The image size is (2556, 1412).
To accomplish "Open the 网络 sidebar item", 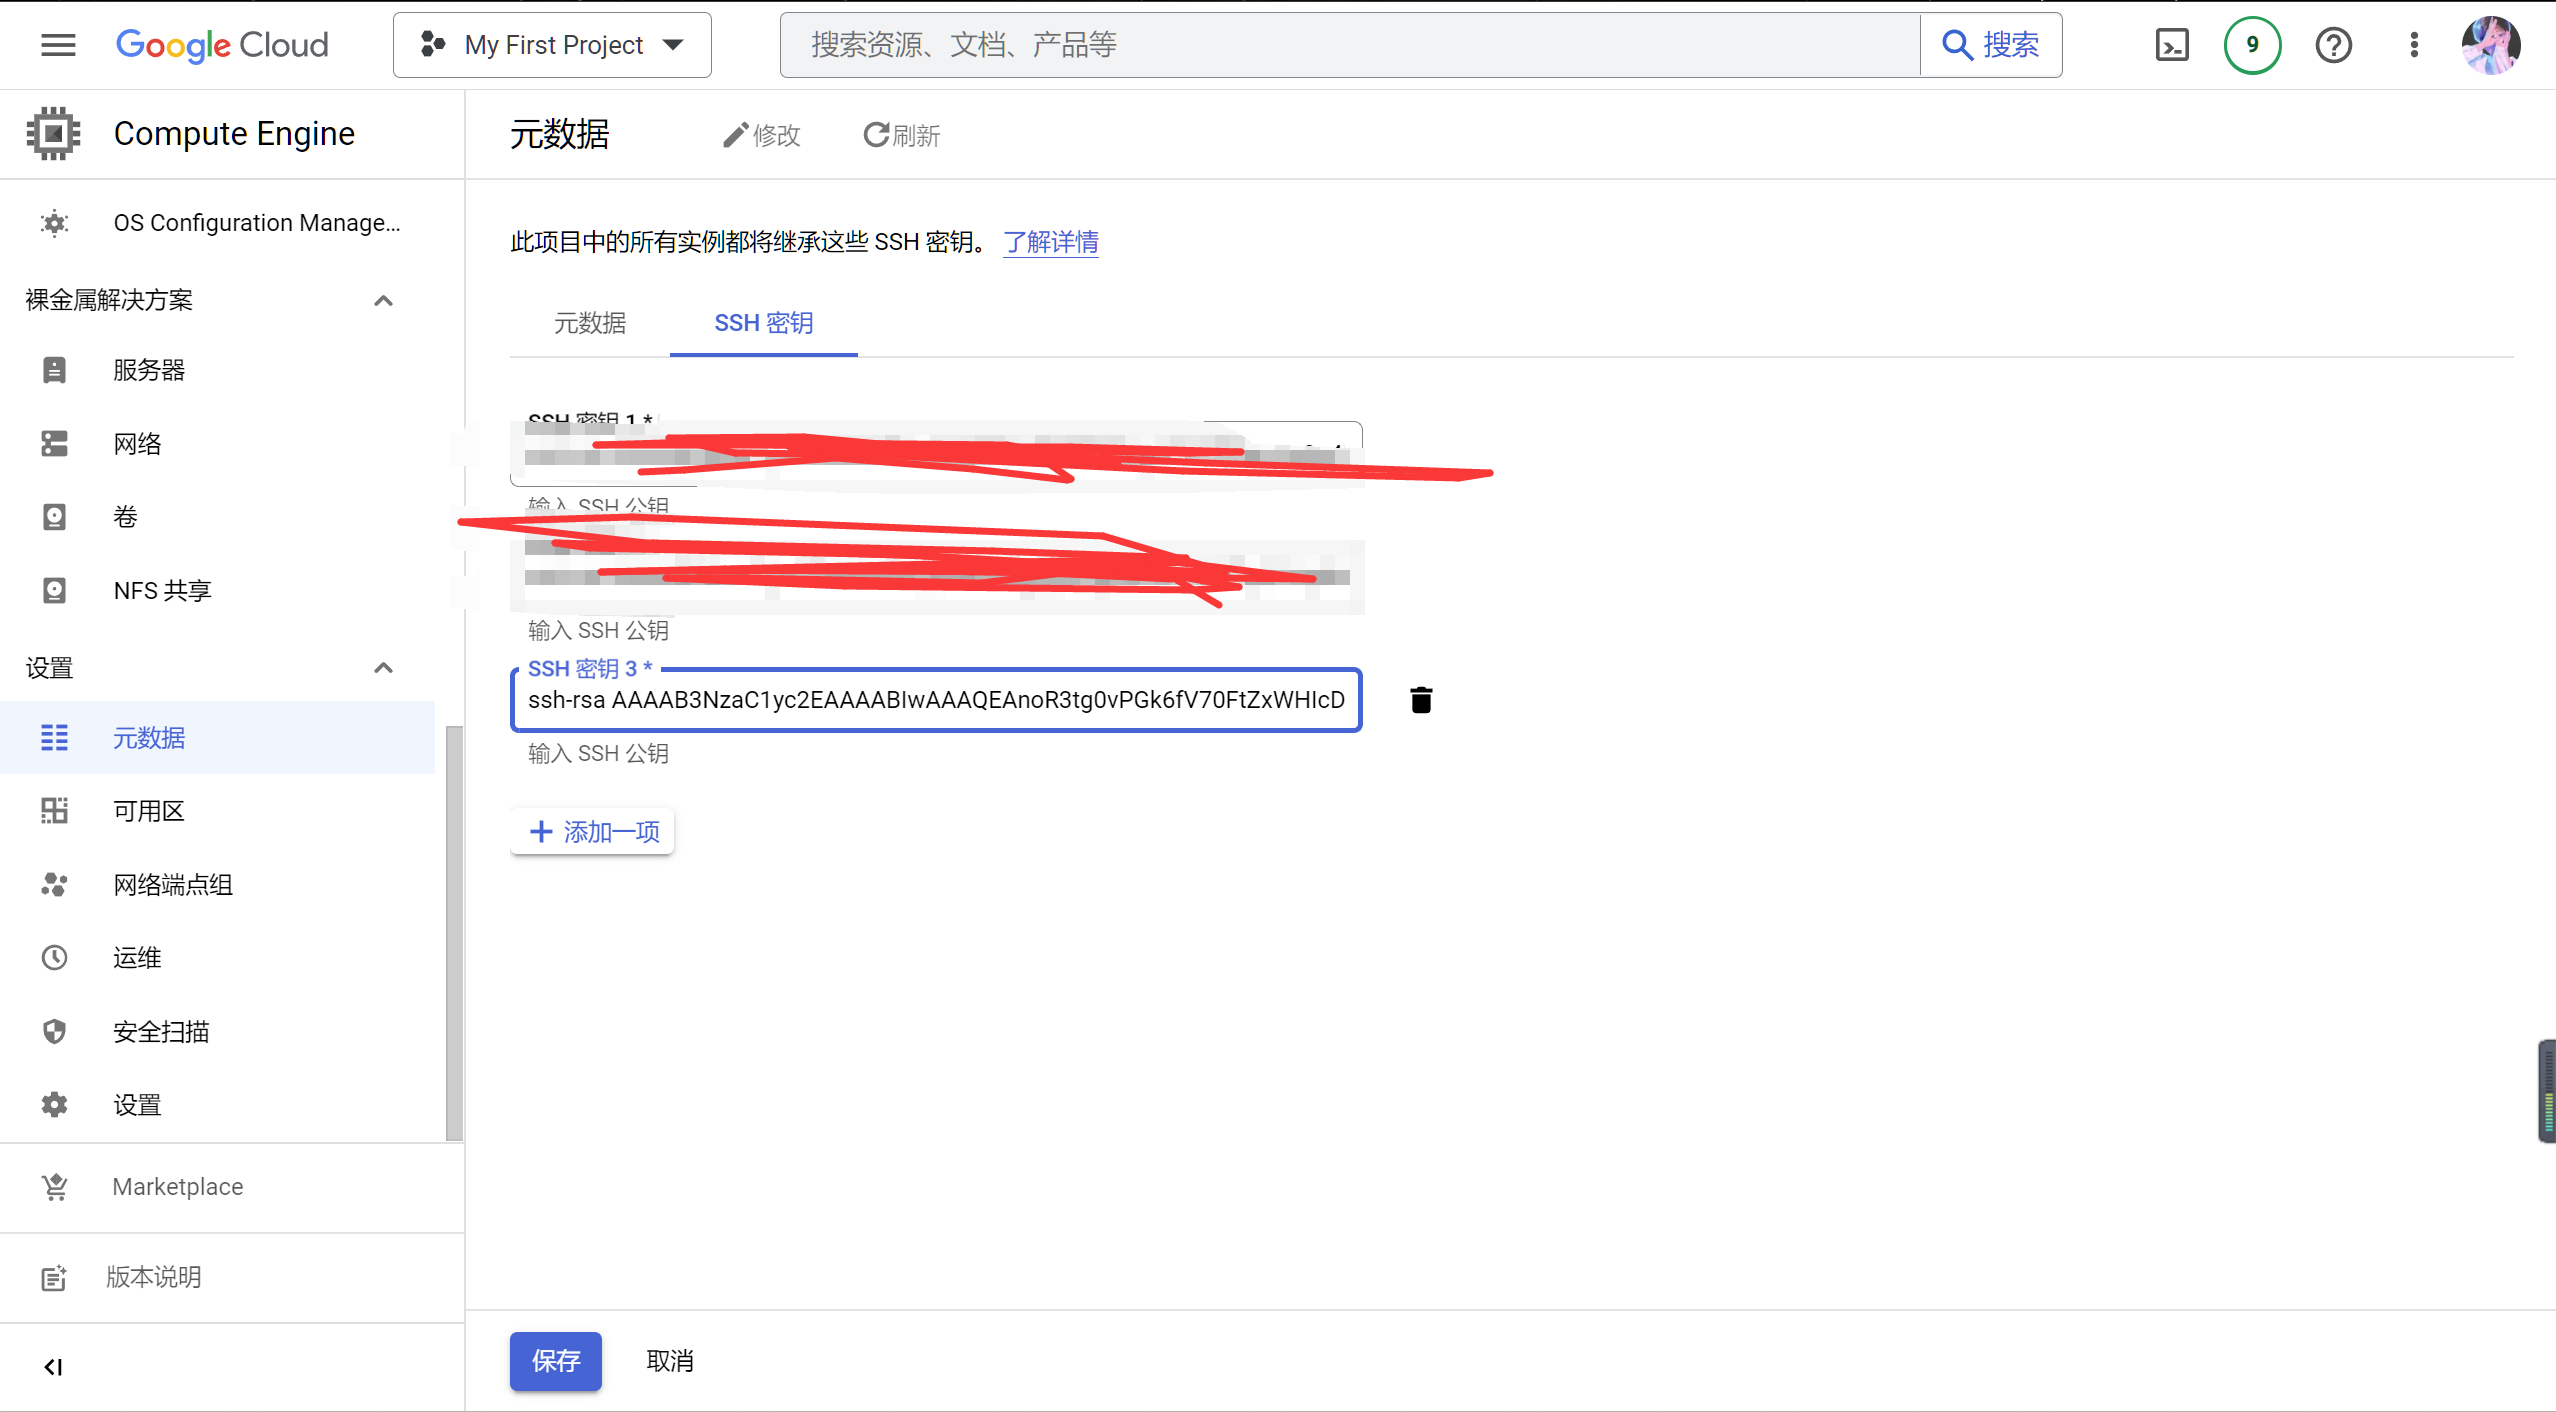I will point(136,443).
